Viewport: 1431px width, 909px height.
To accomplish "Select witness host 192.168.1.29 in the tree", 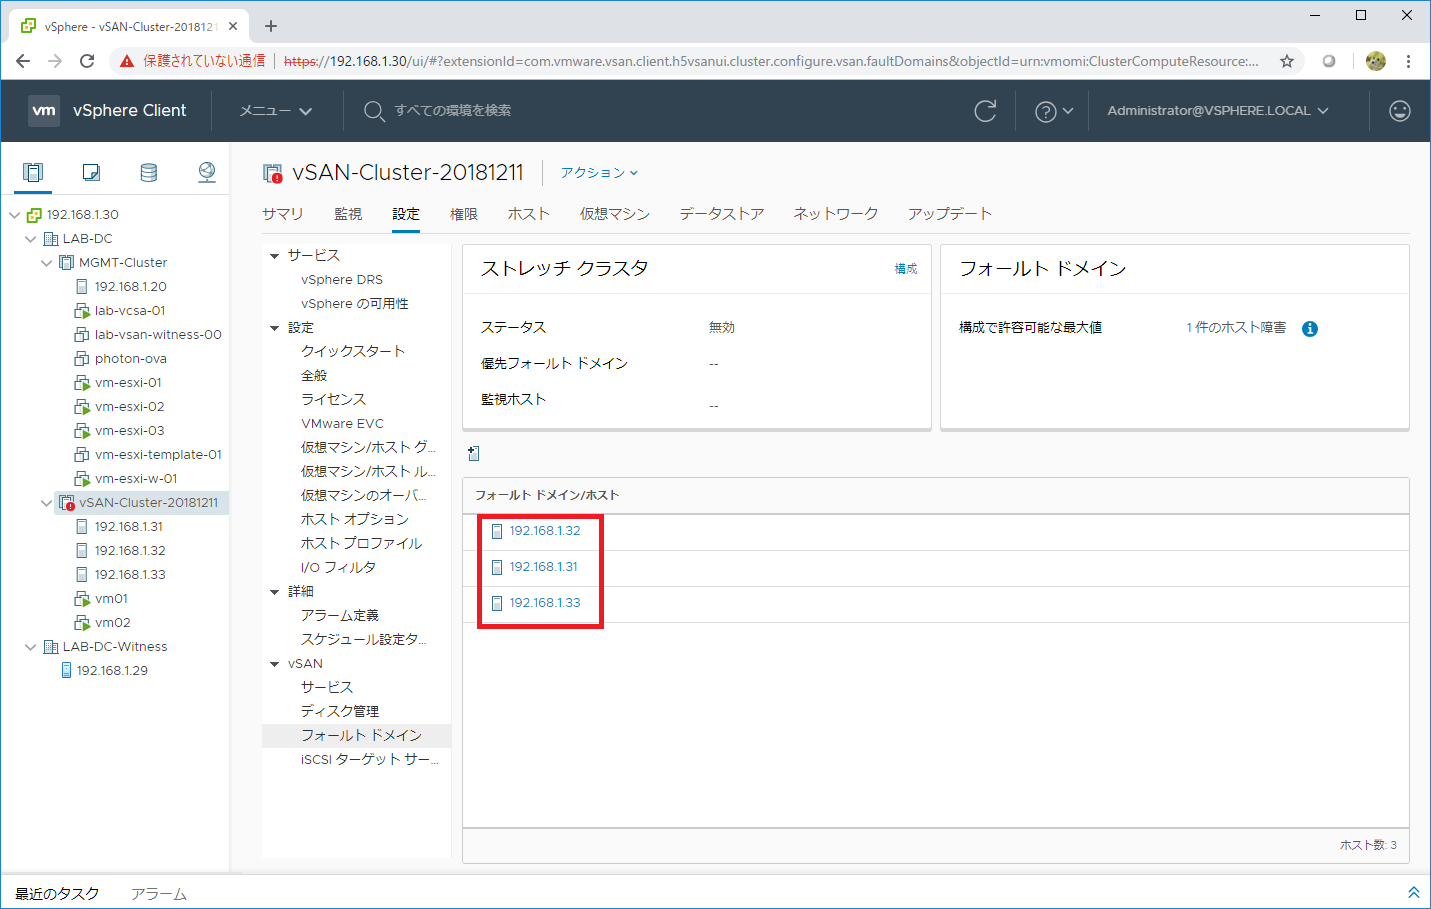I will point(112,671).
